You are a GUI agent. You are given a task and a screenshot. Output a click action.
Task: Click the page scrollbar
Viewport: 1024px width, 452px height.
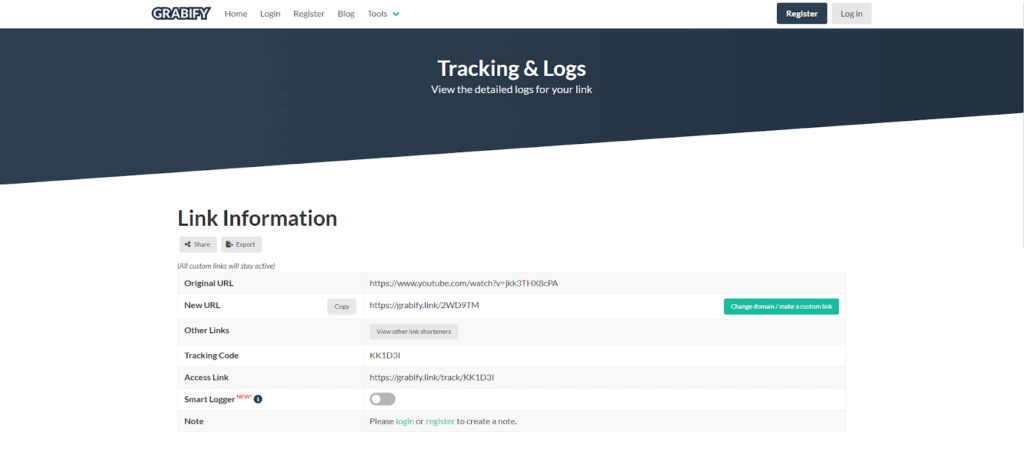[x=1021, y=124]
